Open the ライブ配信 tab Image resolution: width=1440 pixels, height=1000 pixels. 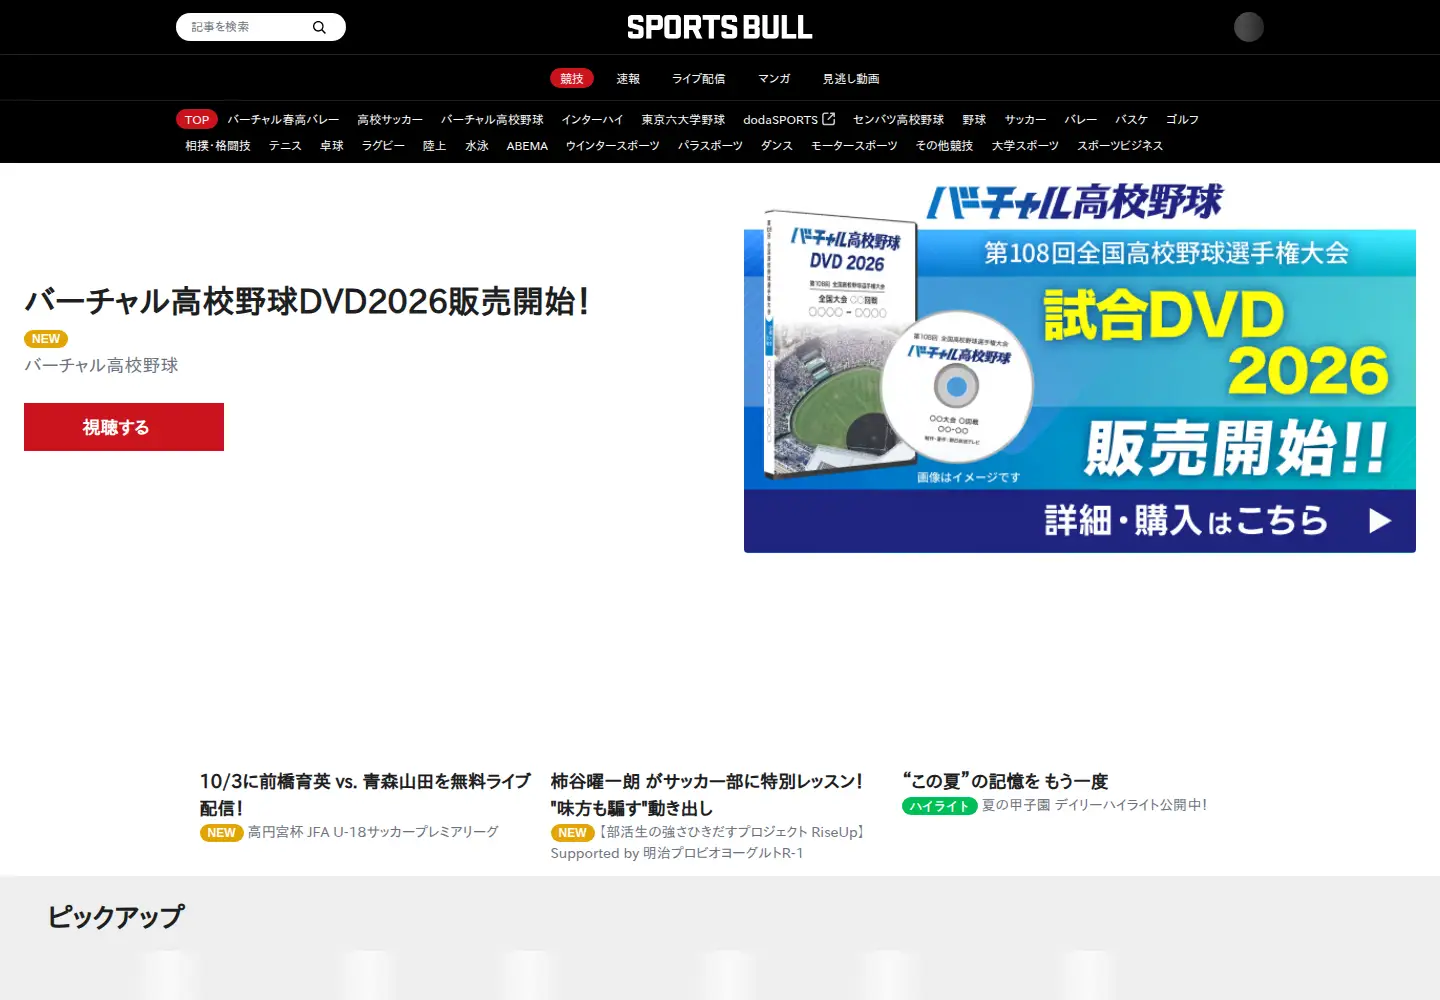pos(699,78)
